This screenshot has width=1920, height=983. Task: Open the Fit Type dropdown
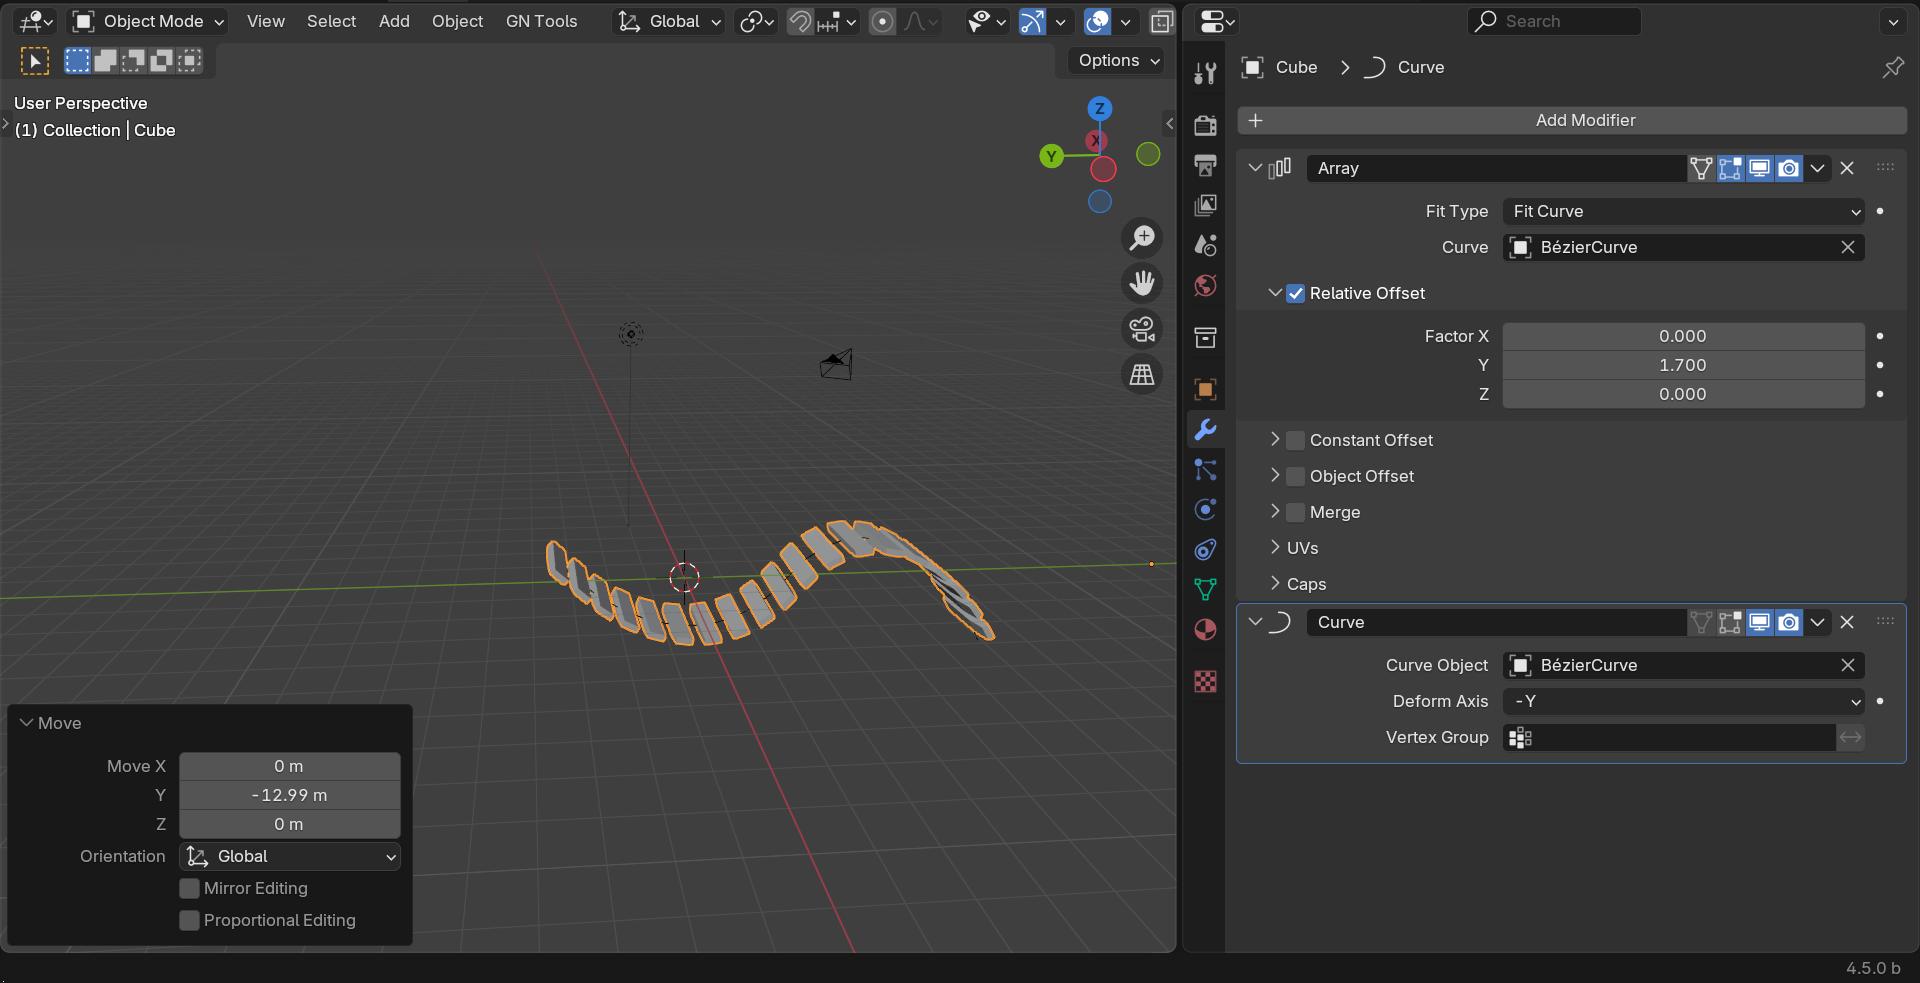pyautogui.click(x=1684, y=211)
